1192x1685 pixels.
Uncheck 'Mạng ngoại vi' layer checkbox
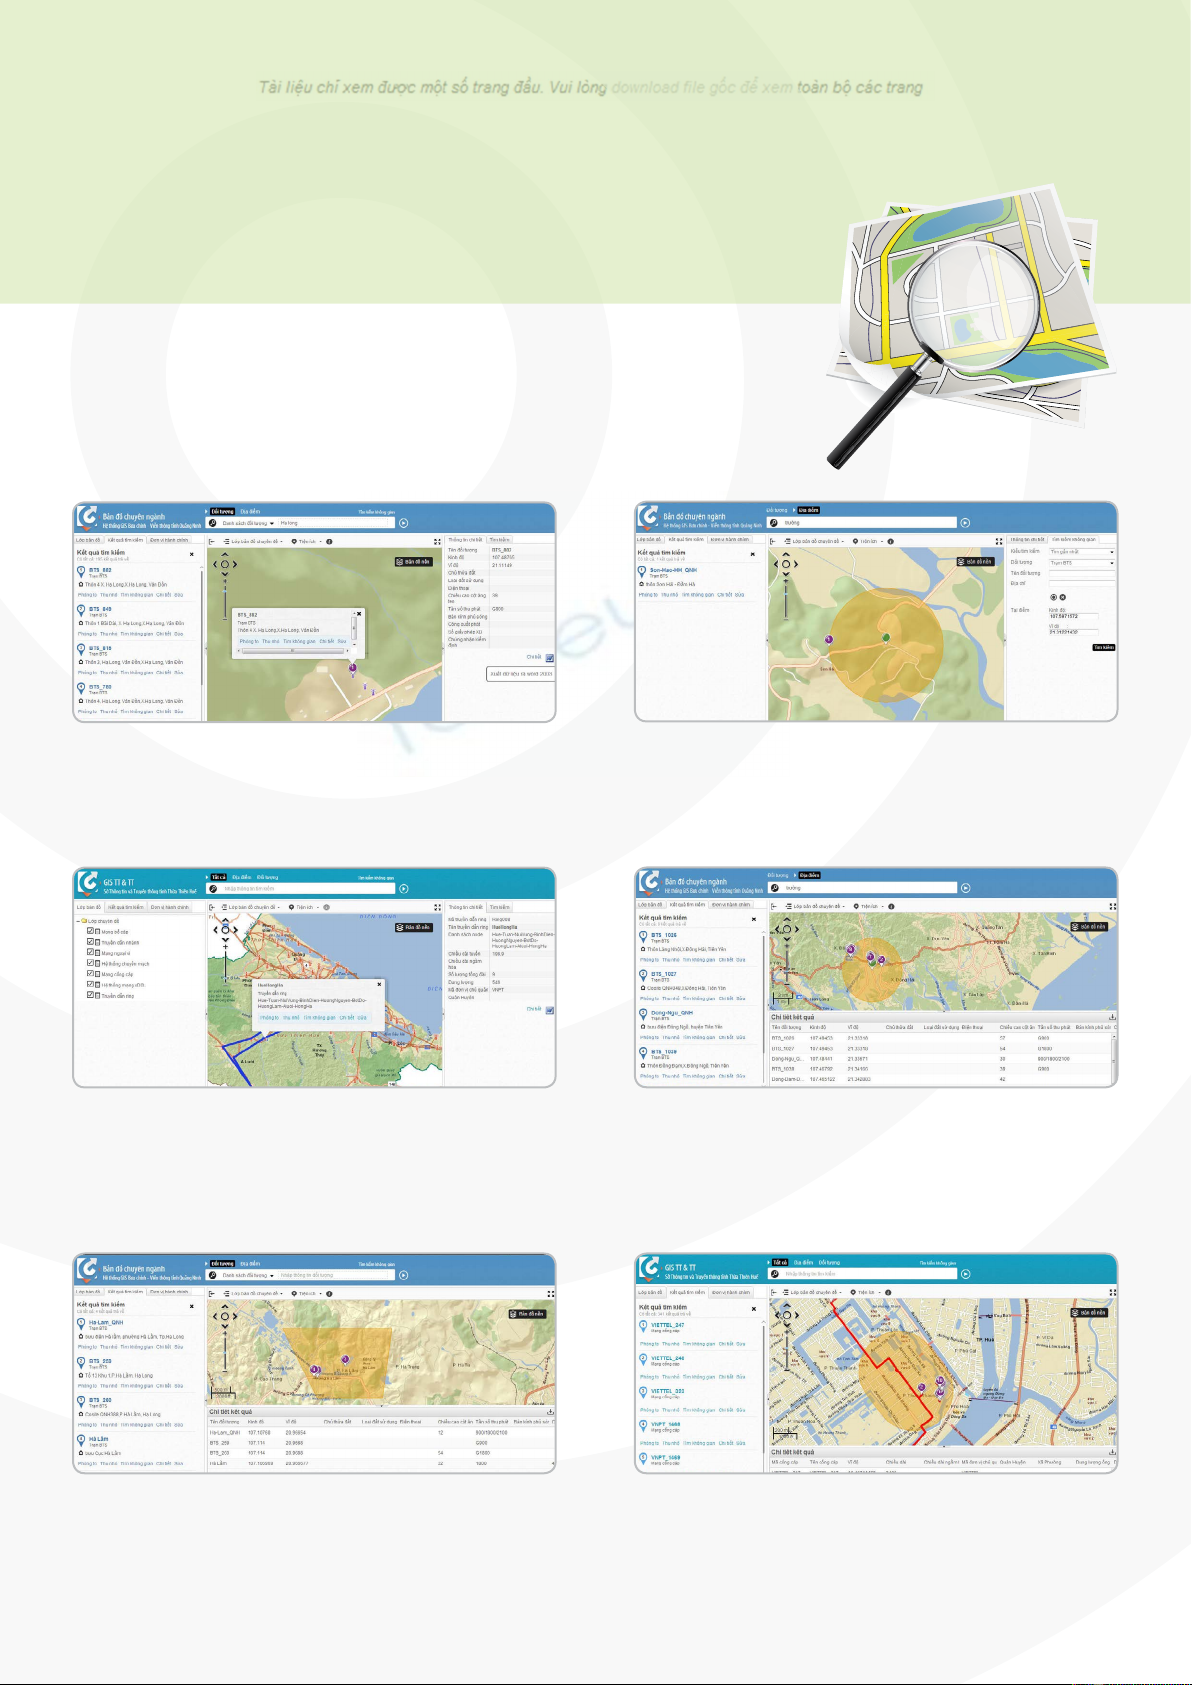point(90,952)
